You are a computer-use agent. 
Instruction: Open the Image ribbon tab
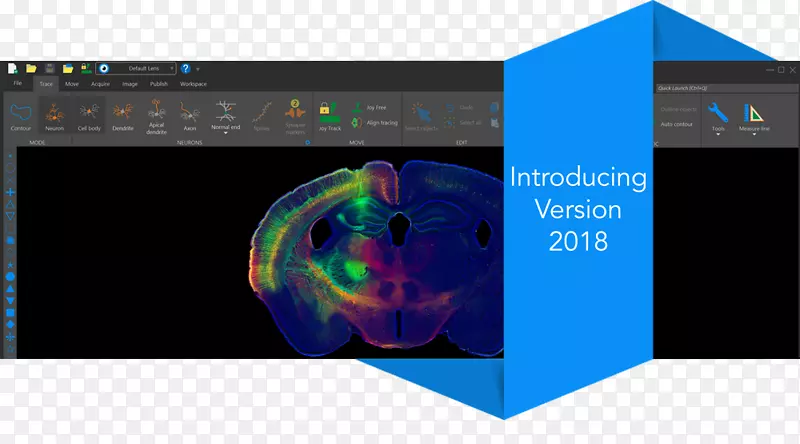point(130,84)
